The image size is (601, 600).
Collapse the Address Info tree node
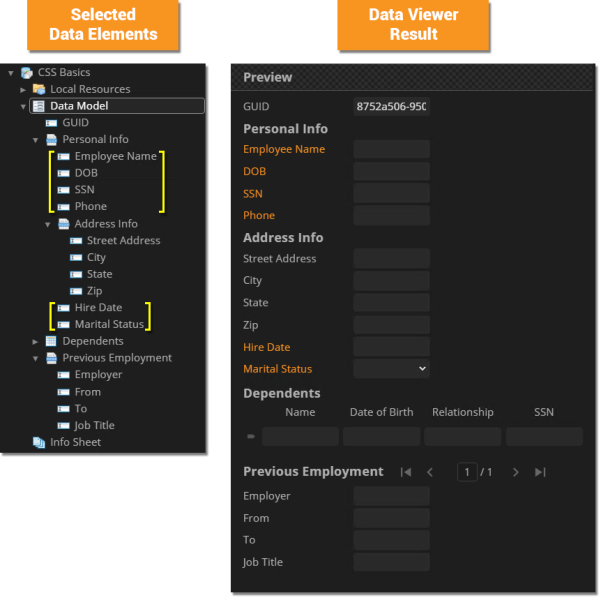(47, 224)
